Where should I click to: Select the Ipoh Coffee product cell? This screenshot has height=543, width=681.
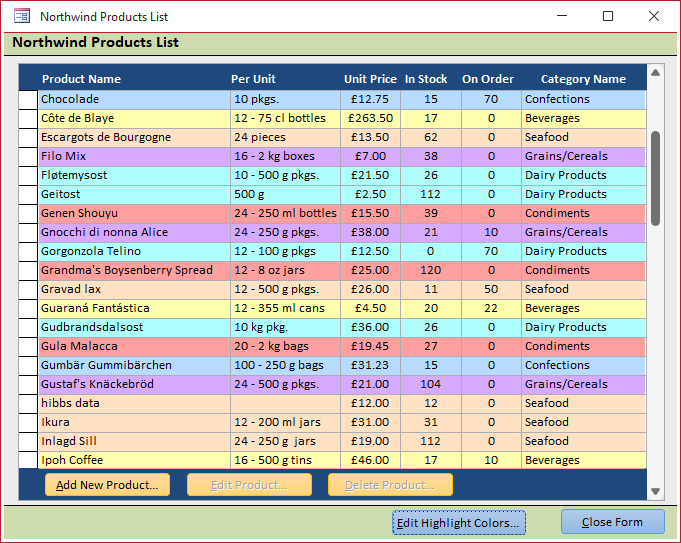pyautogui.click(x=134, y=460)
